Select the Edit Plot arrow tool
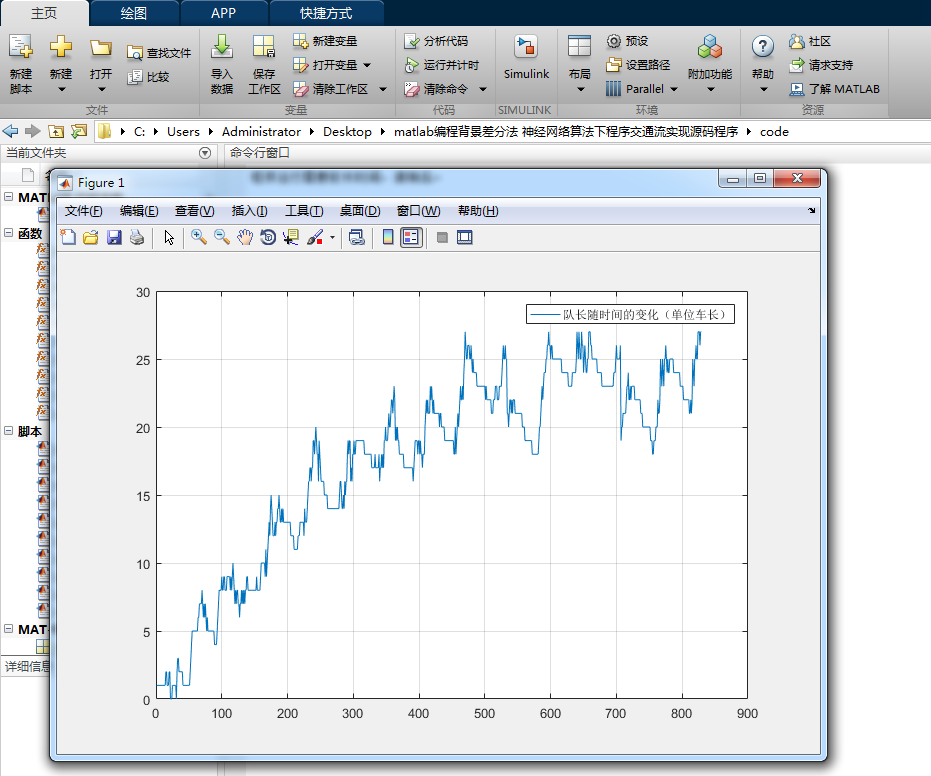The width and height of the screenshot is (931, 776). click(x=169, y=237)
